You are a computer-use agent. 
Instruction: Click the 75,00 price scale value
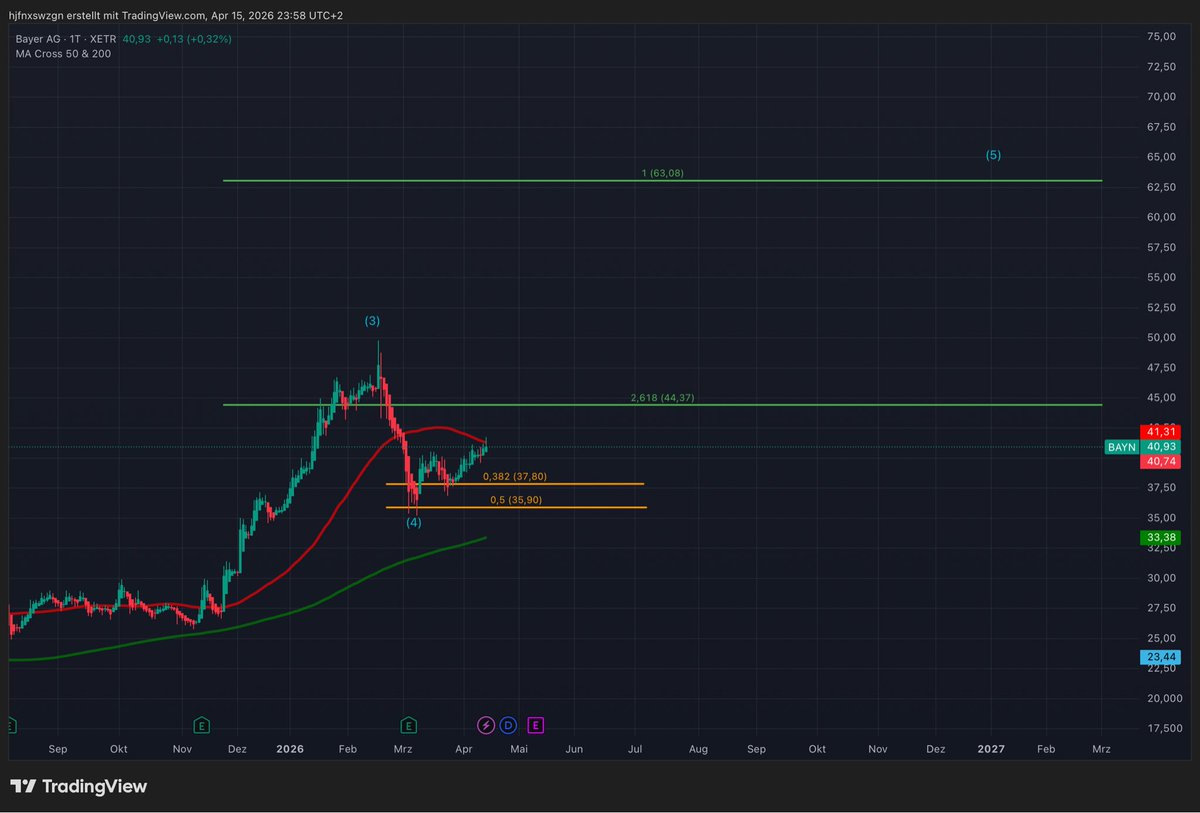click(1160, 36)
